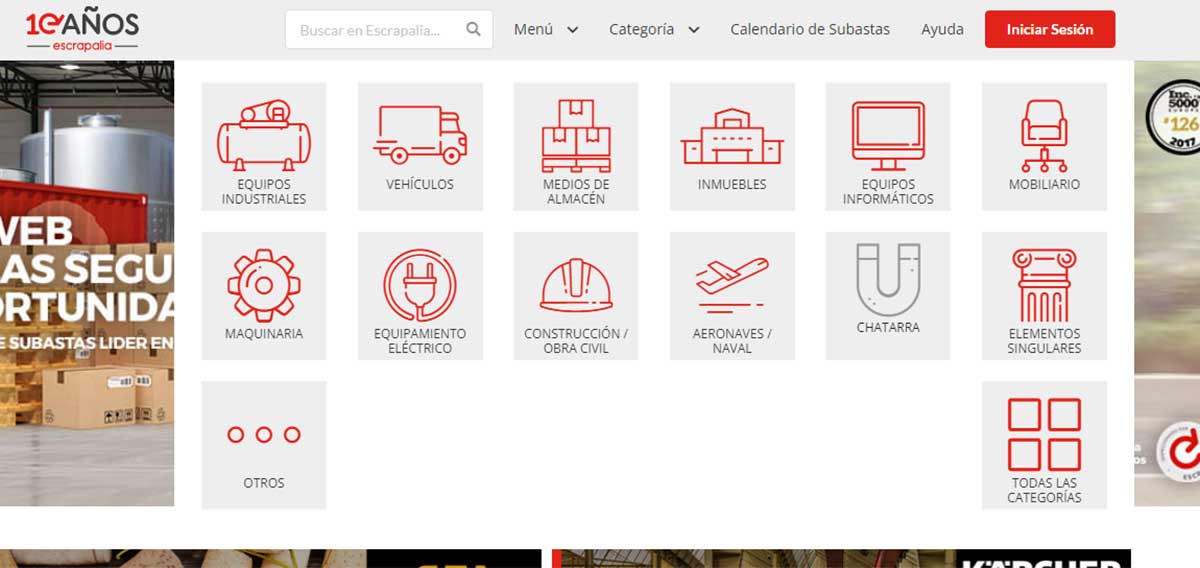
Task: Expand the Menú dropdown
Action: point(546,30)
